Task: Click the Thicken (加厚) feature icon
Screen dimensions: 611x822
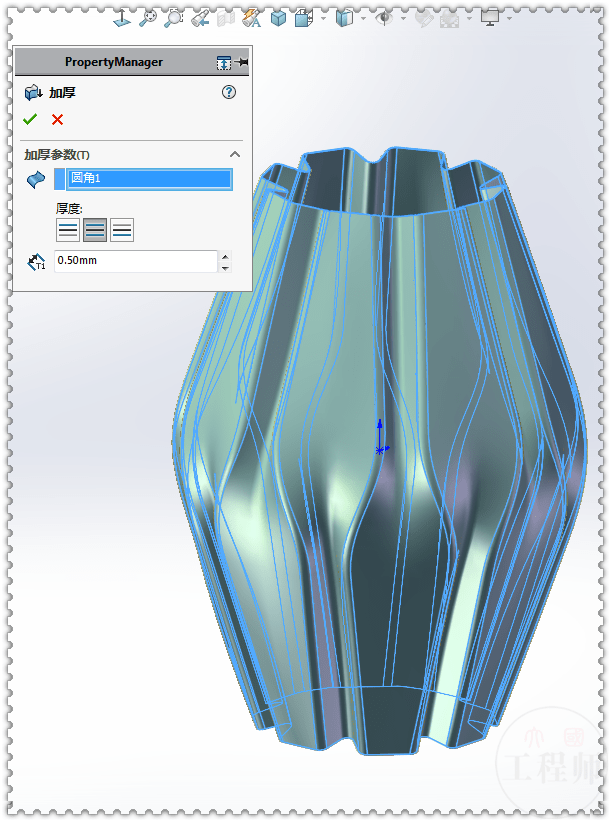Action: point(34,93)
